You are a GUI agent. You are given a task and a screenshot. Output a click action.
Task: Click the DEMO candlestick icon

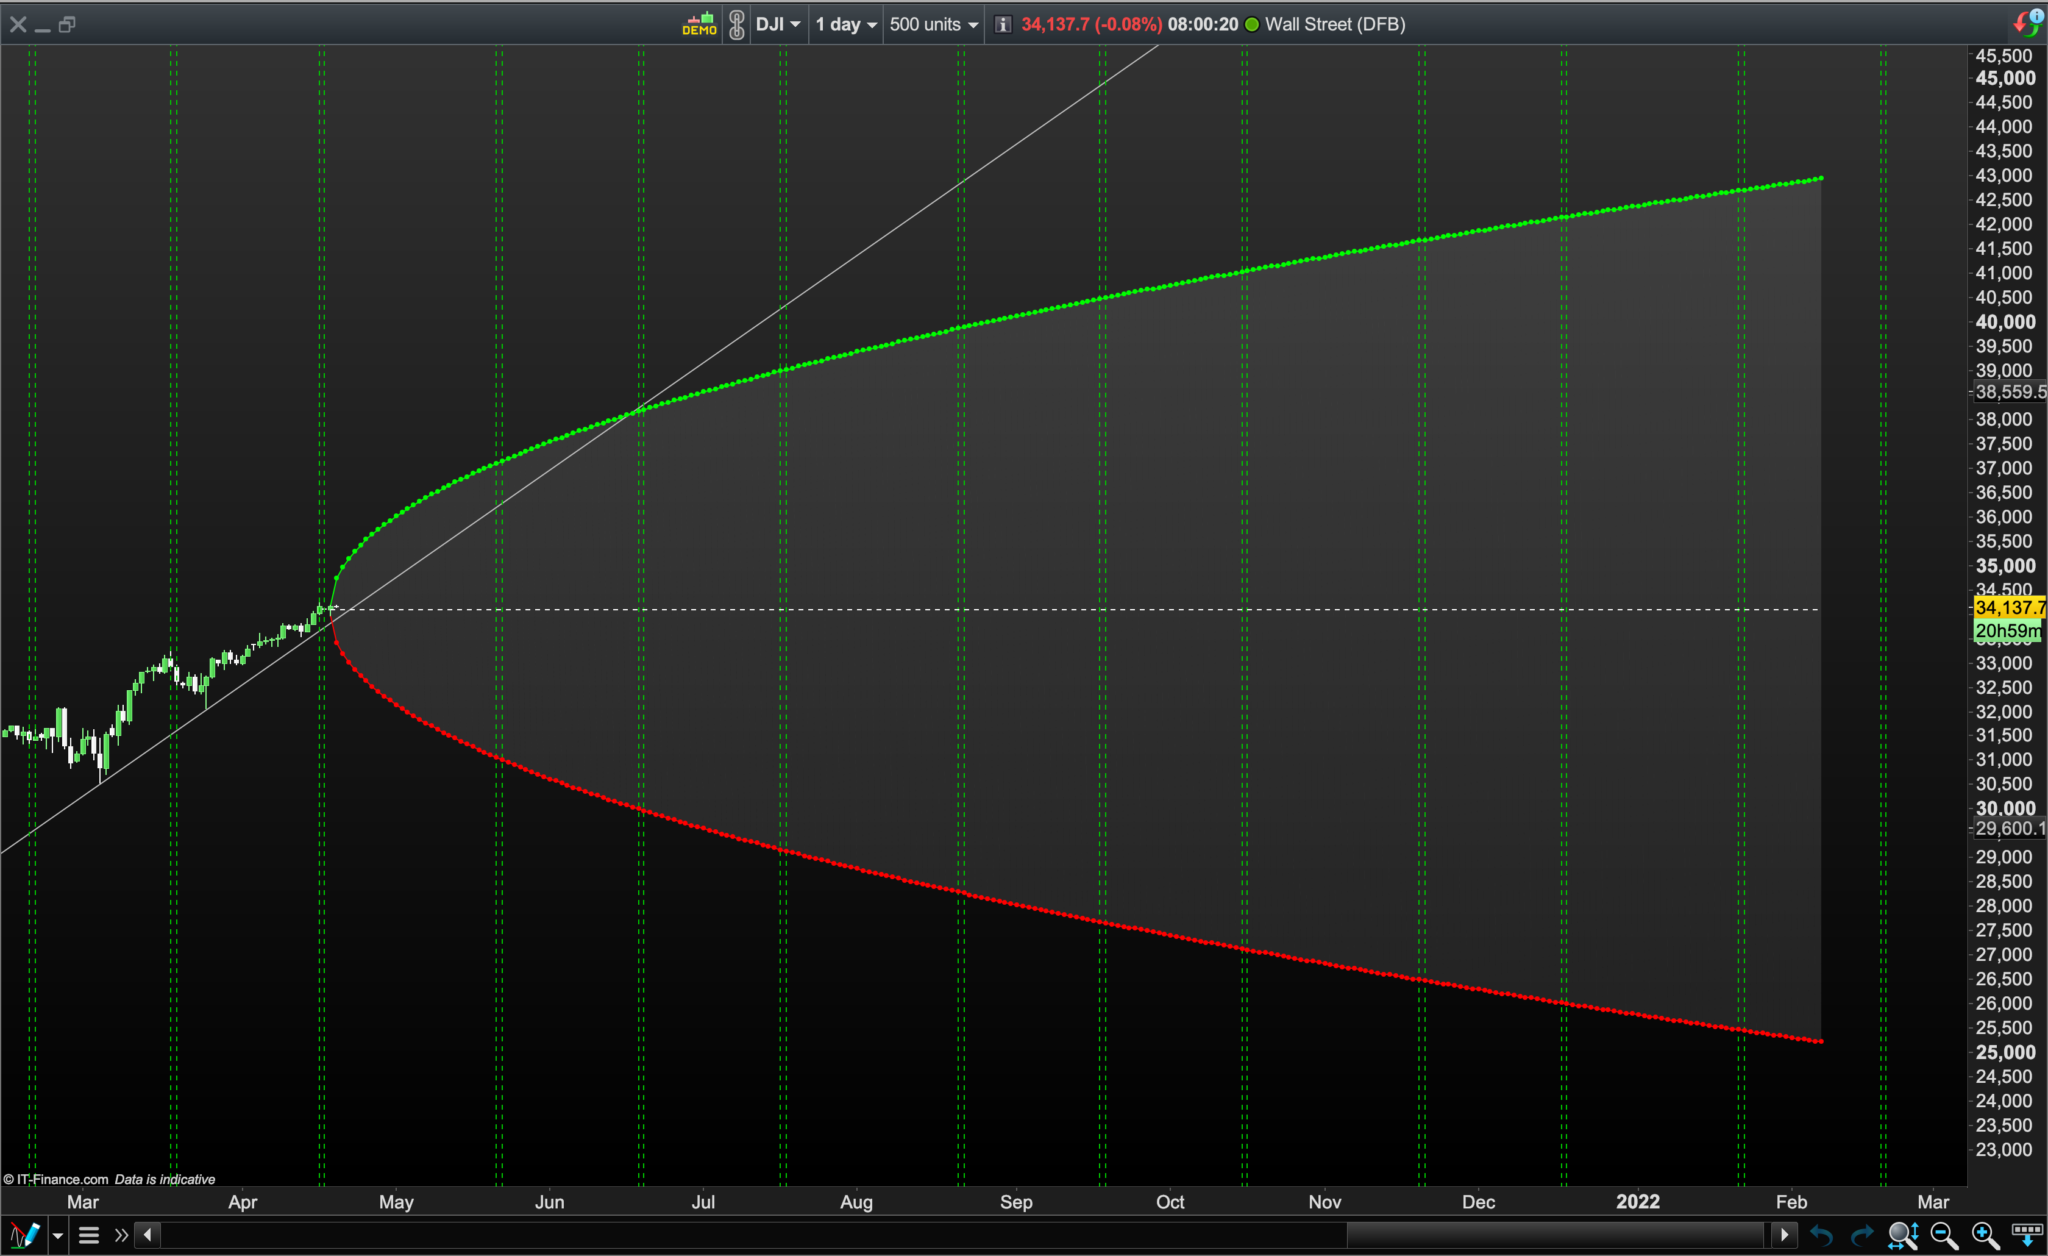(699, 24)
